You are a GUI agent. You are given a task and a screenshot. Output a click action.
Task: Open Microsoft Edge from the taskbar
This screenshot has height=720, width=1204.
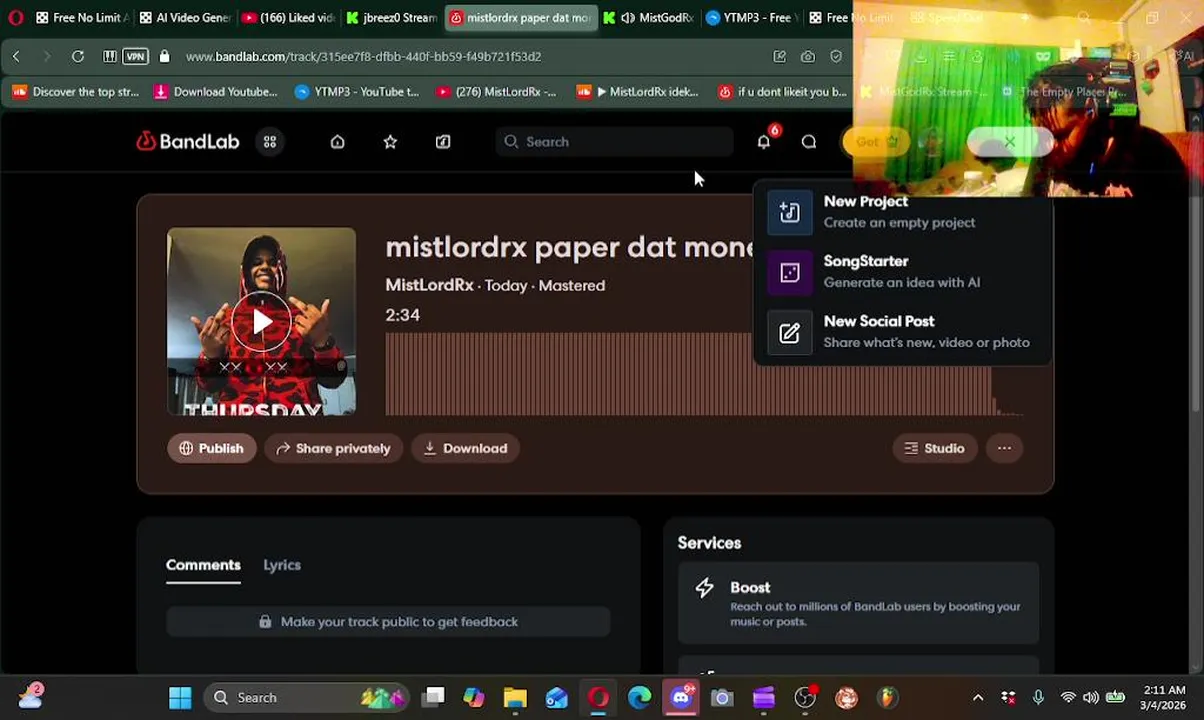tap(640, 698)
